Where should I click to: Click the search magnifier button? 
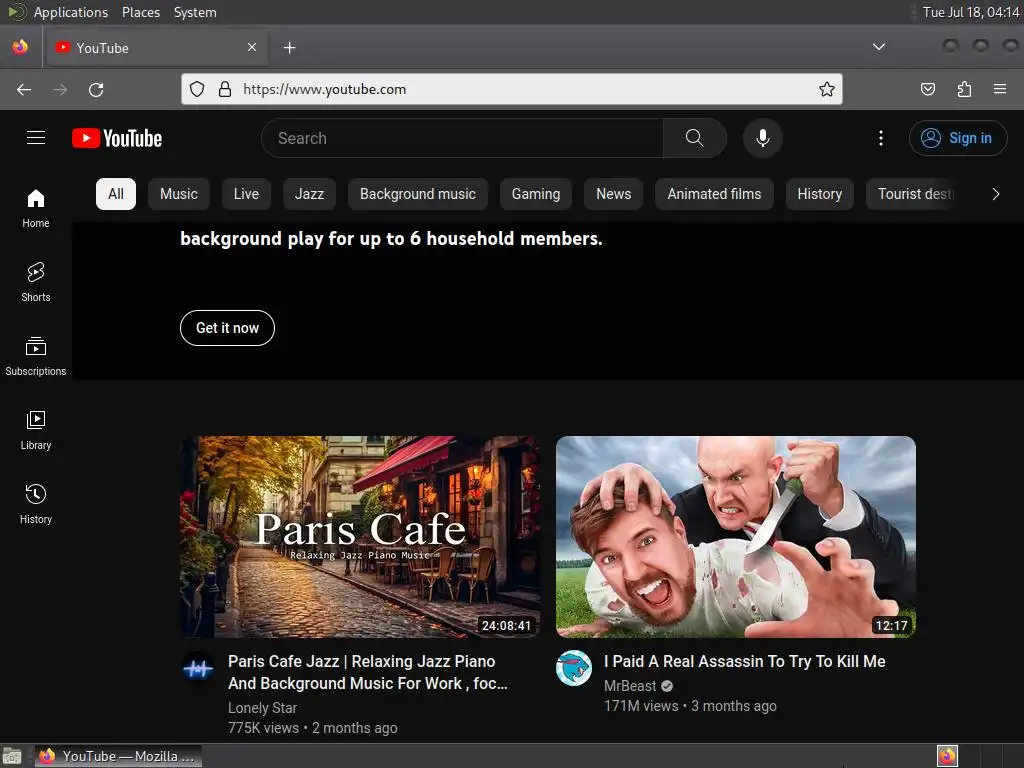[x=695, y=138]
